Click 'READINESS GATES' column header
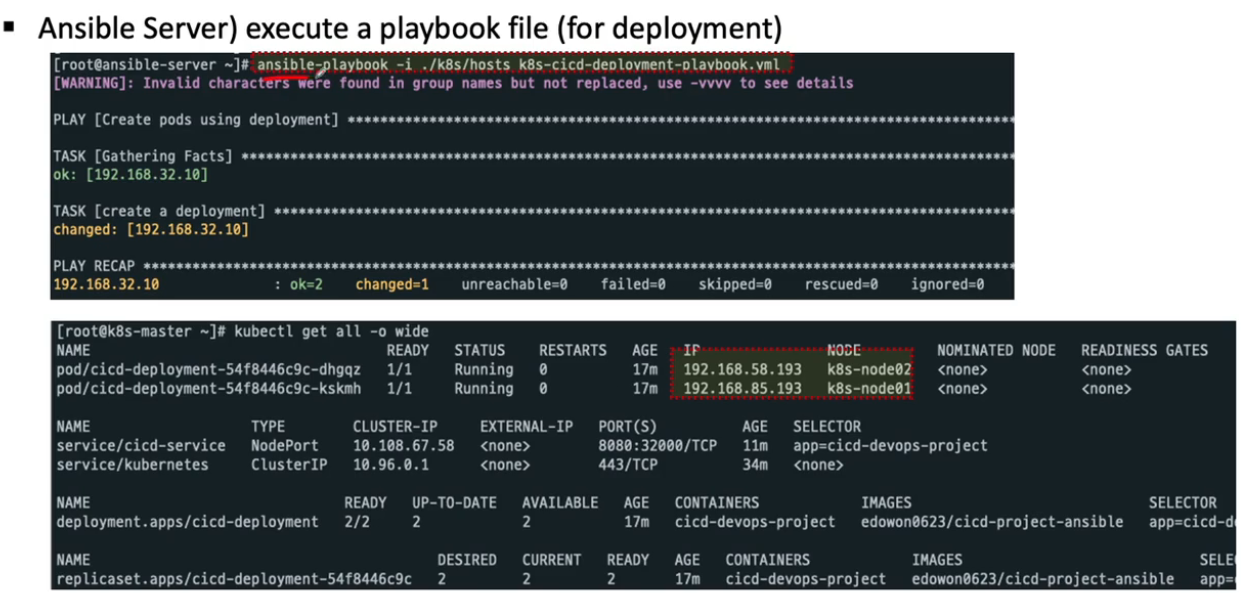1258x609 pixels. [x=1144, y=351]
